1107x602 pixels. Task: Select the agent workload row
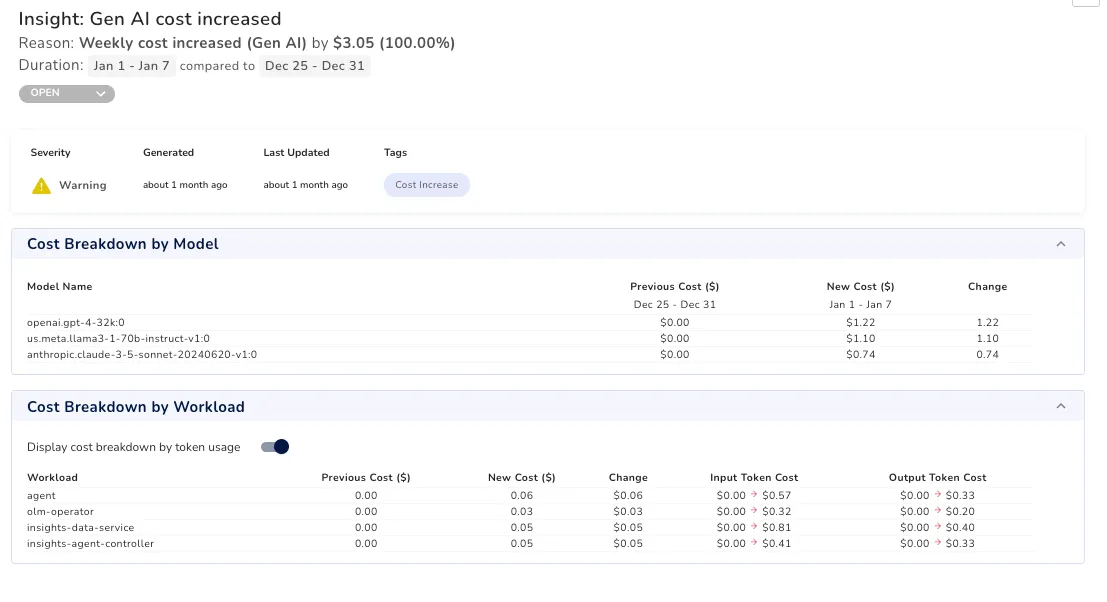click(529, 495)
